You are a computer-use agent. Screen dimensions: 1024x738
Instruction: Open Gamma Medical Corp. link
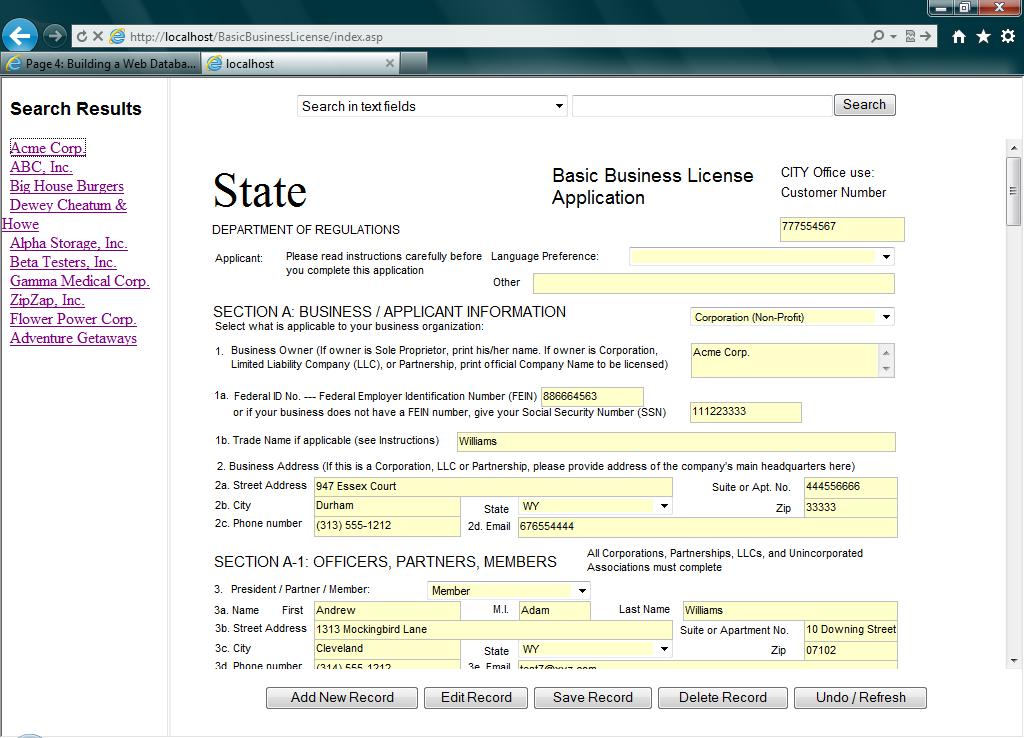pyautogui.click(x=80, y=281)
